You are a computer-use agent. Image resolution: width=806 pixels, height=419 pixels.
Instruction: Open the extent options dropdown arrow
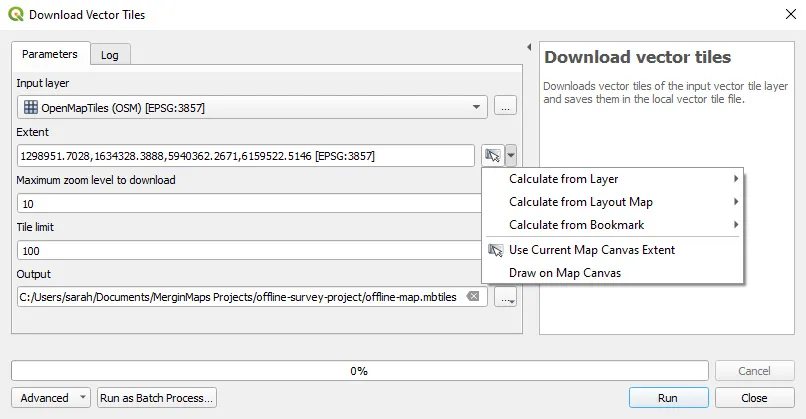[511, 155]
